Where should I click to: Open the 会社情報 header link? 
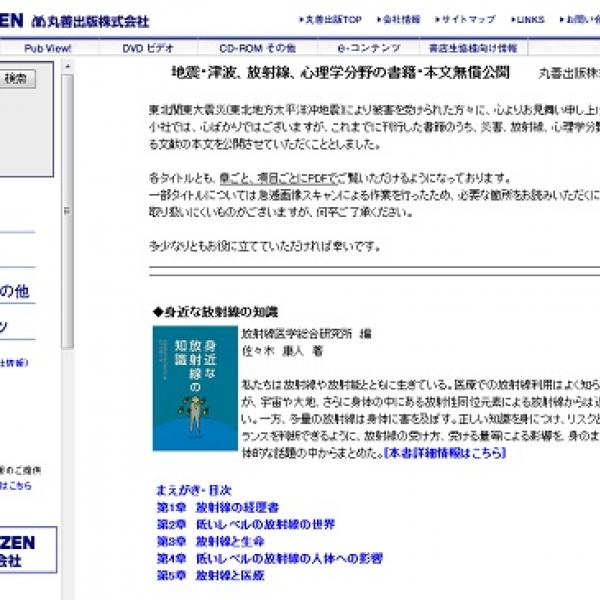click(399, 20)
